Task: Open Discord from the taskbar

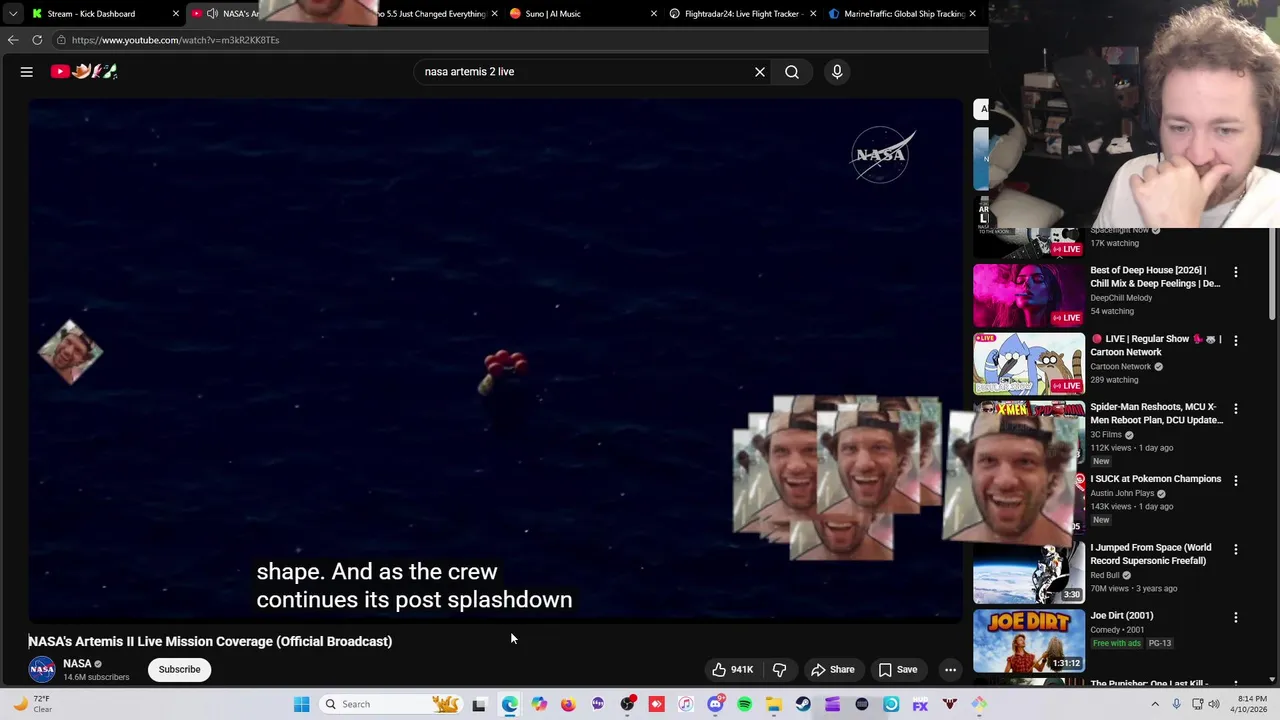Action: pyautogui.click(x=715, y=704)
